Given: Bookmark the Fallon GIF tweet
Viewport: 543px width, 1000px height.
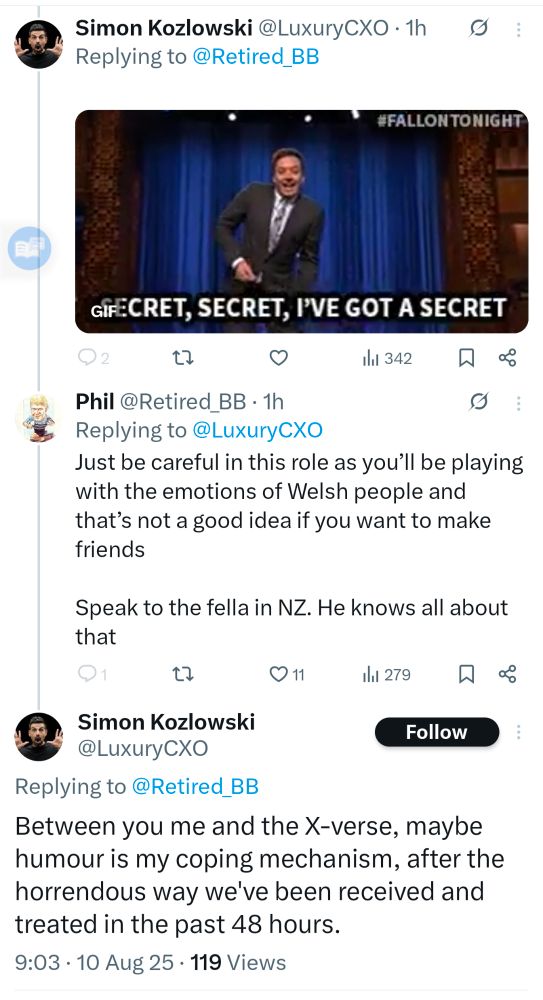Looking at the screenshot, I should (x=466, y=358).
